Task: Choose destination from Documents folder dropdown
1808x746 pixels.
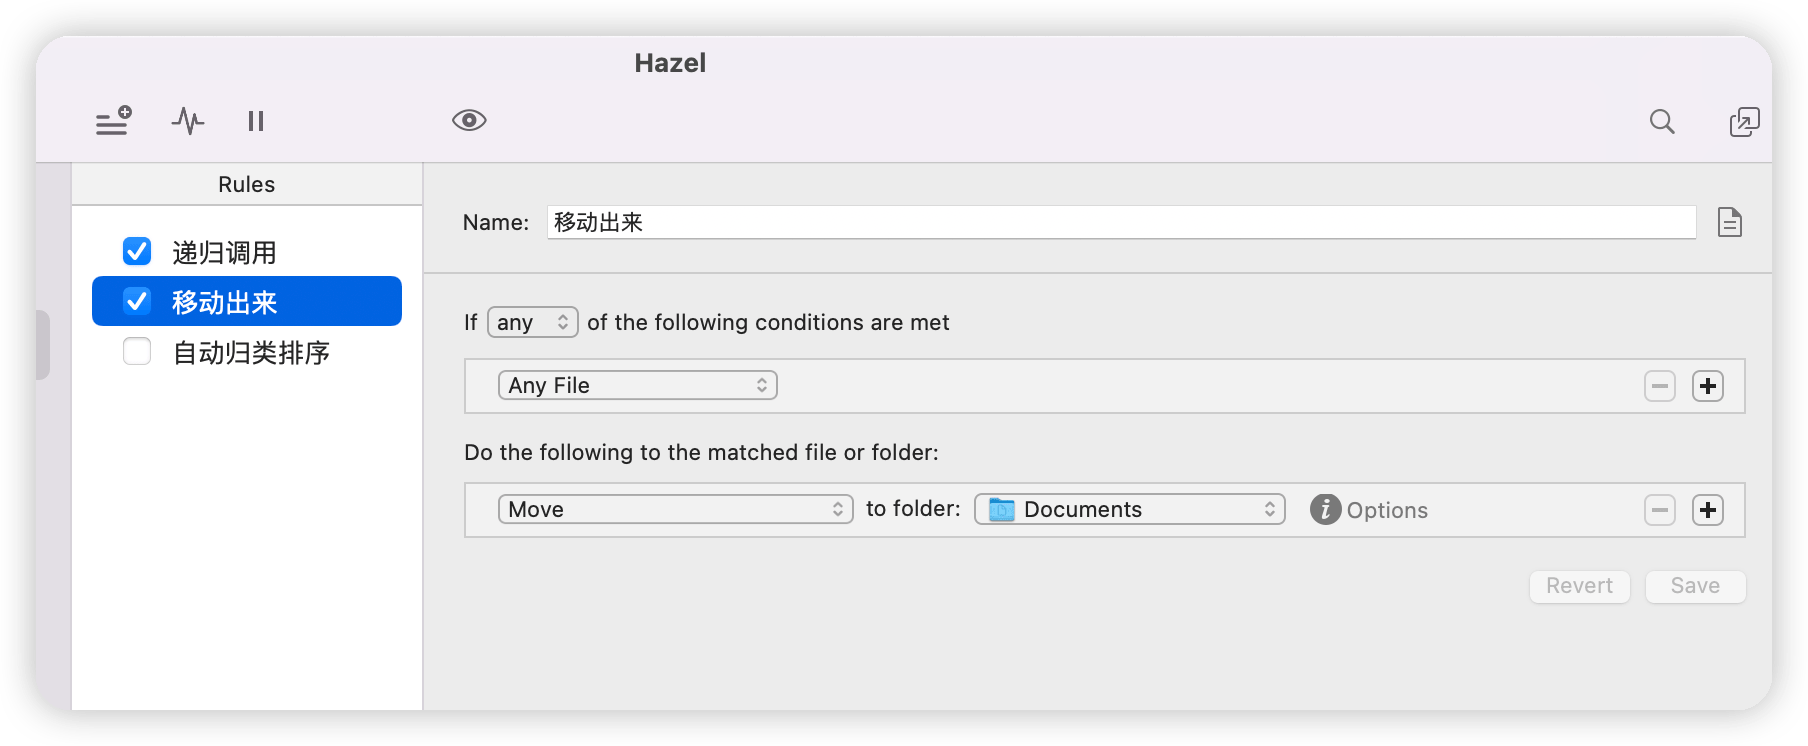Action: (1129, 509)
